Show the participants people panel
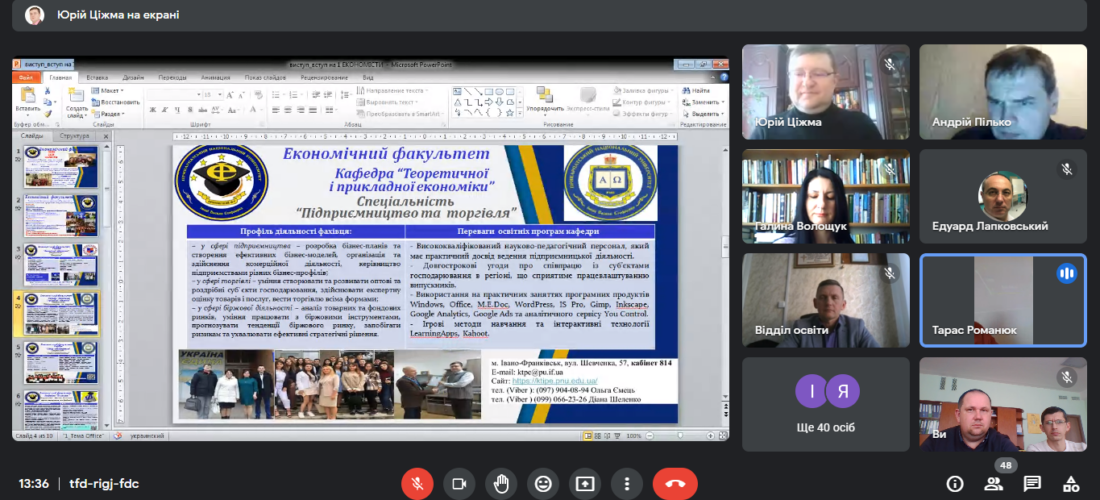1100x500 pixels. 994,484
